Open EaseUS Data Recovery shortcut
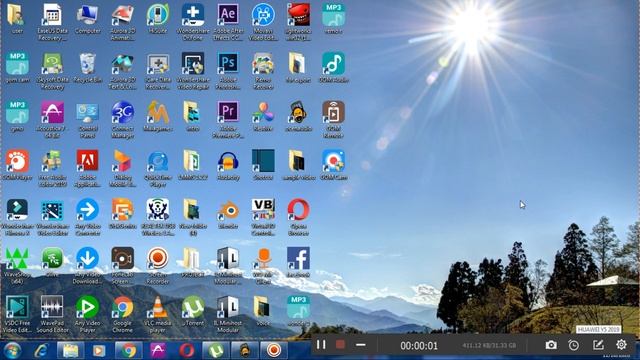The width and height of the screenshot is (640, 360). [52, 22]
